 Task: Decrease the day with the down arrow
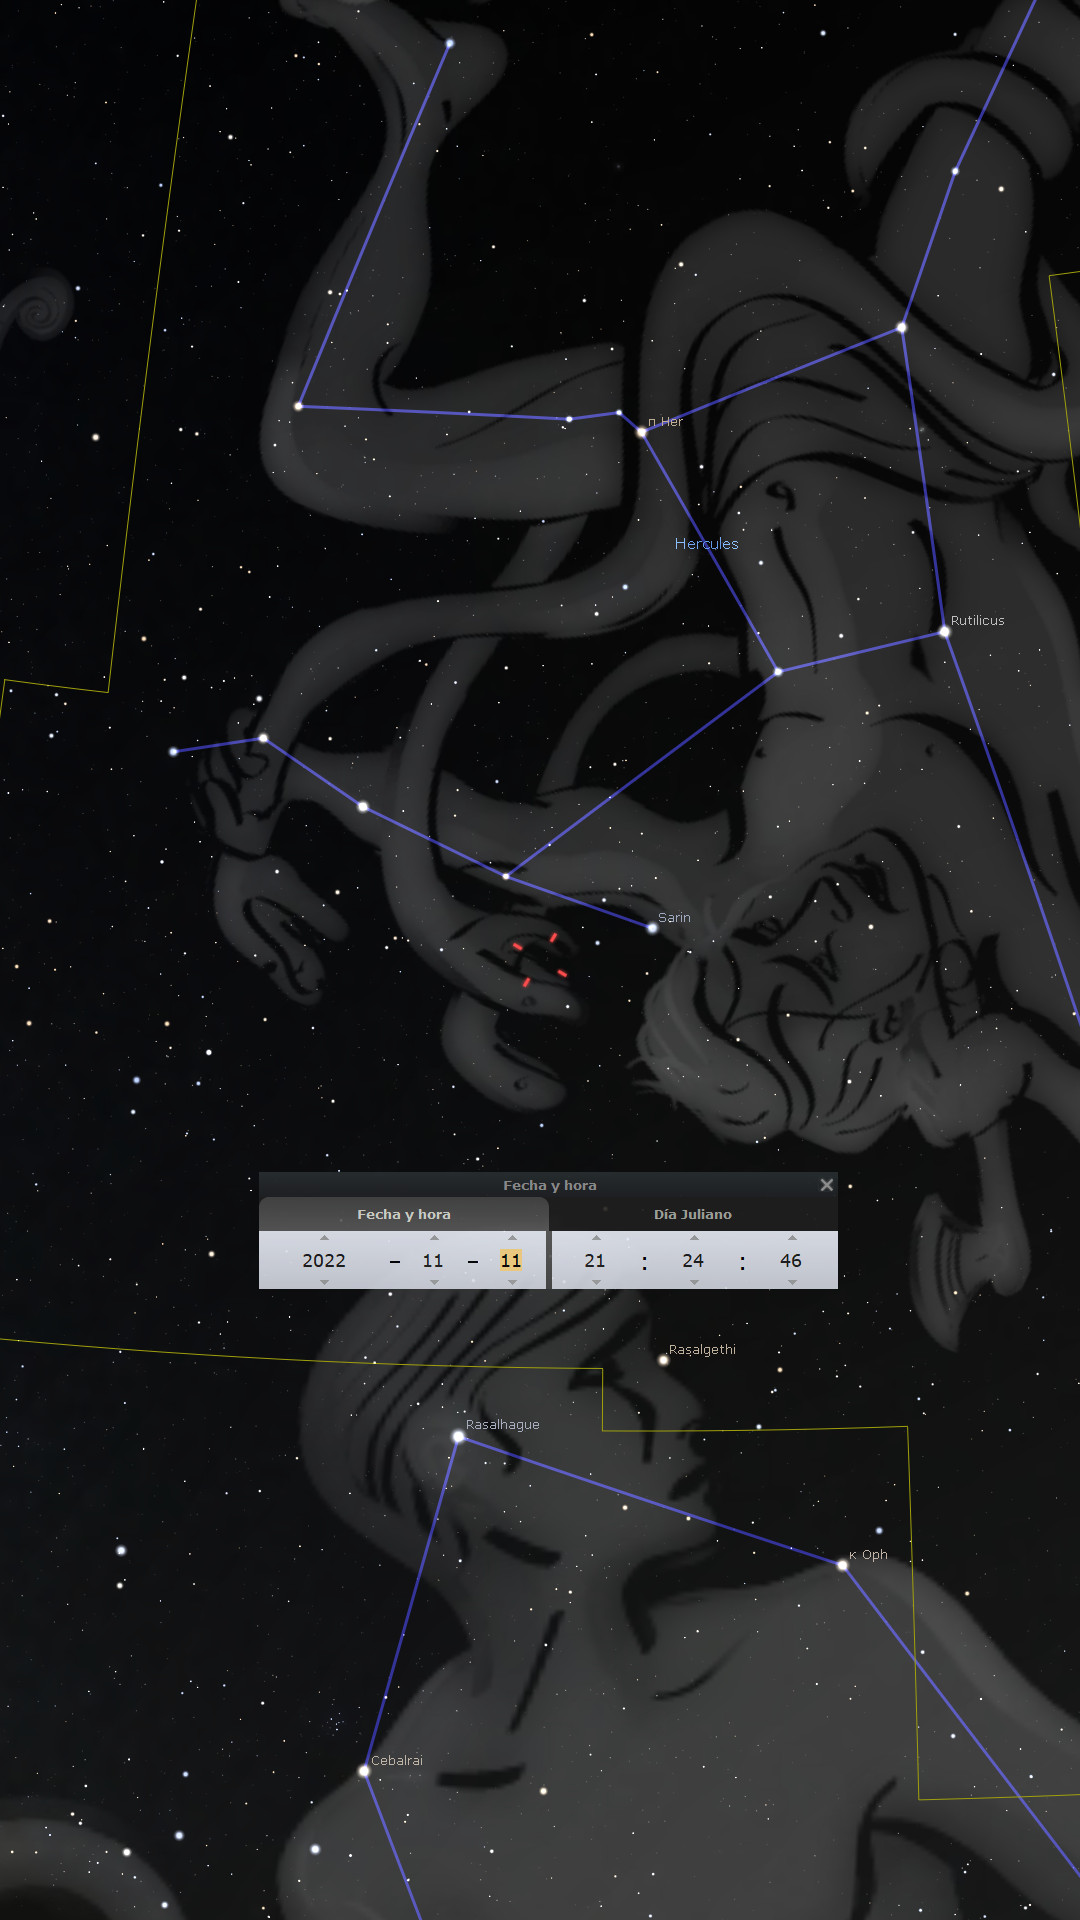pyautogui.click(x=511, y=1282)
